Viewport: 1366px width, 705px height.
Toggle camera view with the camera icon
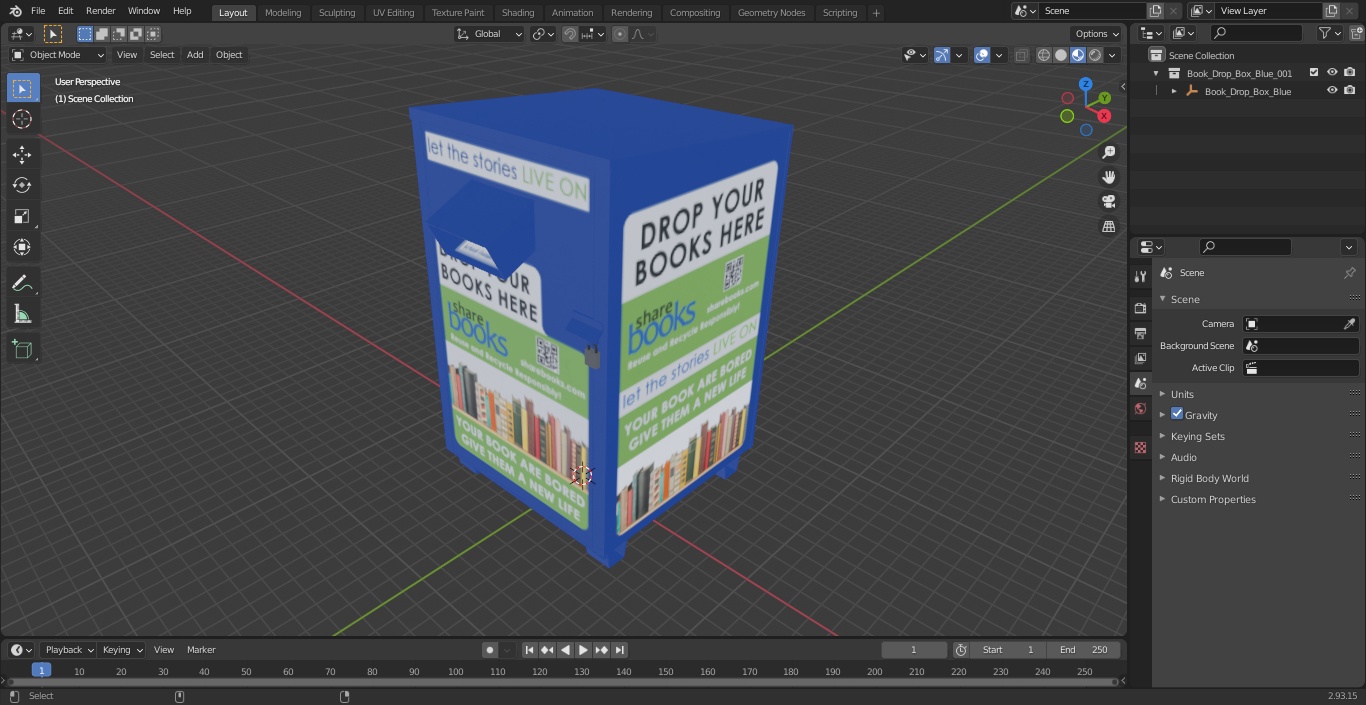[x=1109, y=201]
